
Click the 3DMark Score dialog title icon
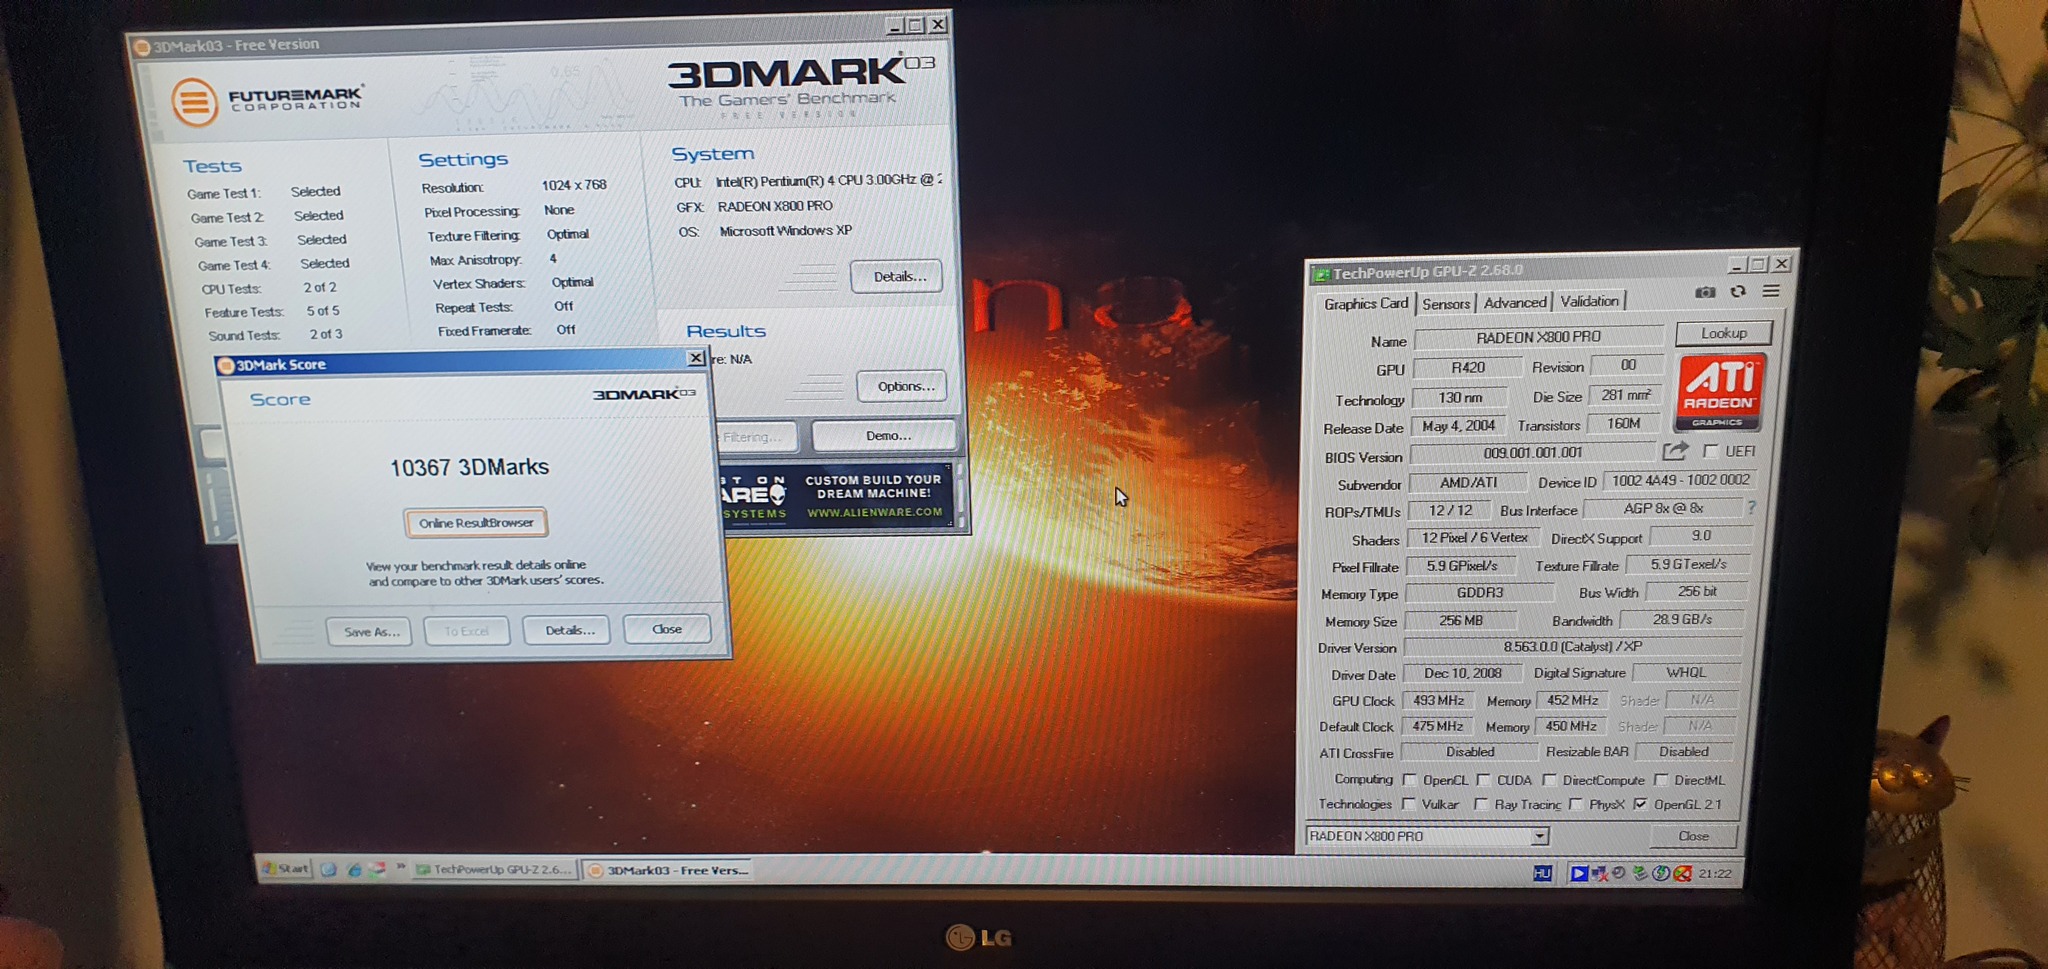226,365
